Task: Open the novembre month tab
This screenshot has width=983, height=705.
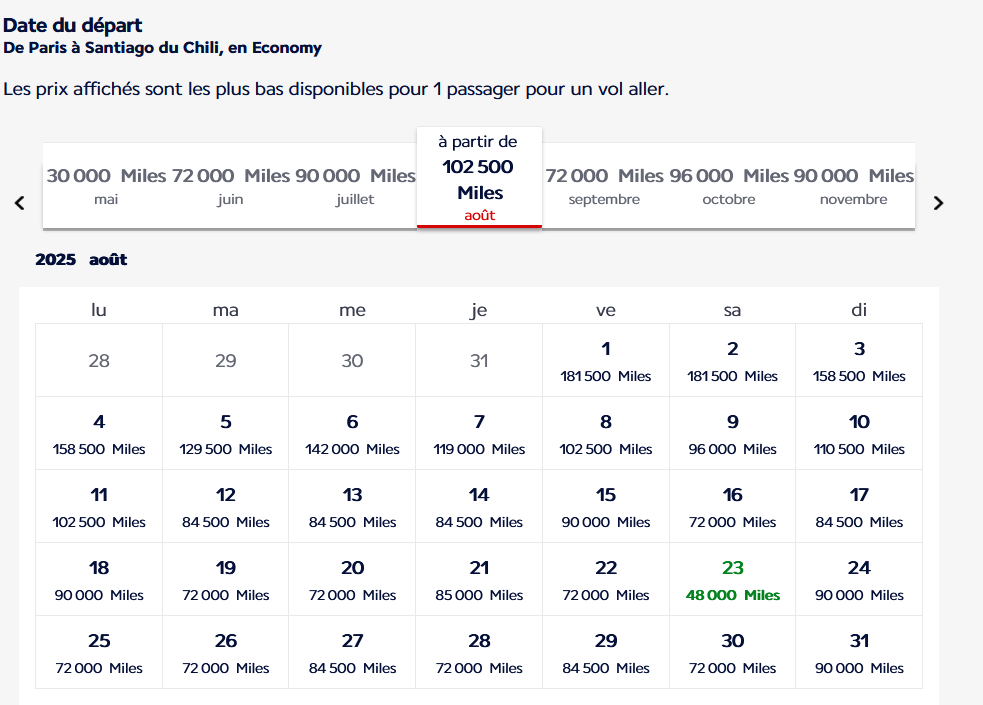Action: click(x=853, y=186)
